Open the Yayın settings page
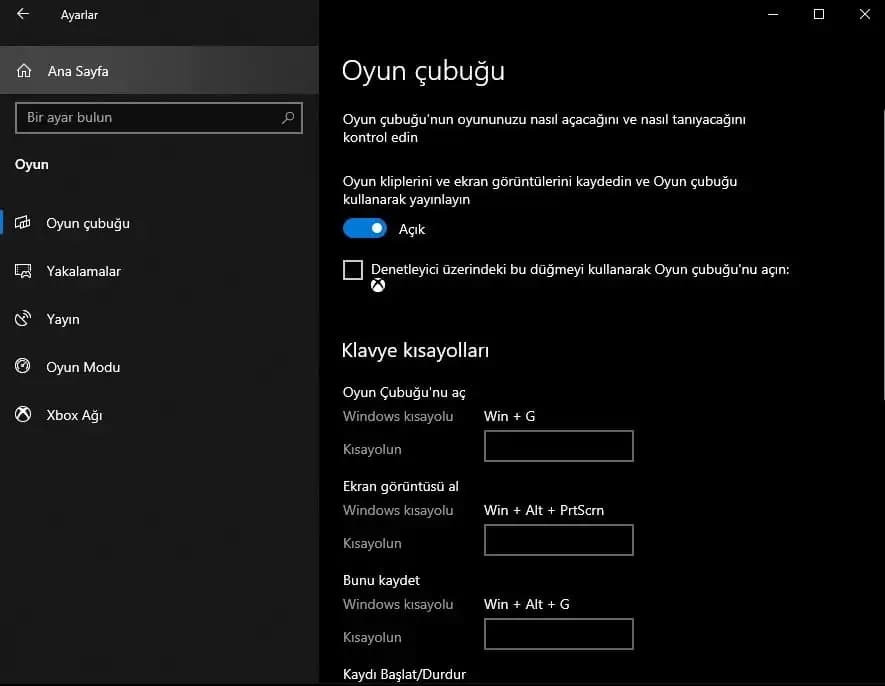 tap(63, 319)
